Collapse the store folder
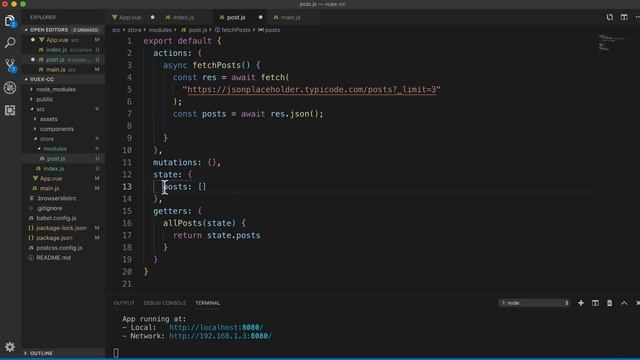Image resolution: width=640 pixels, height=360 pixels. 47,139
